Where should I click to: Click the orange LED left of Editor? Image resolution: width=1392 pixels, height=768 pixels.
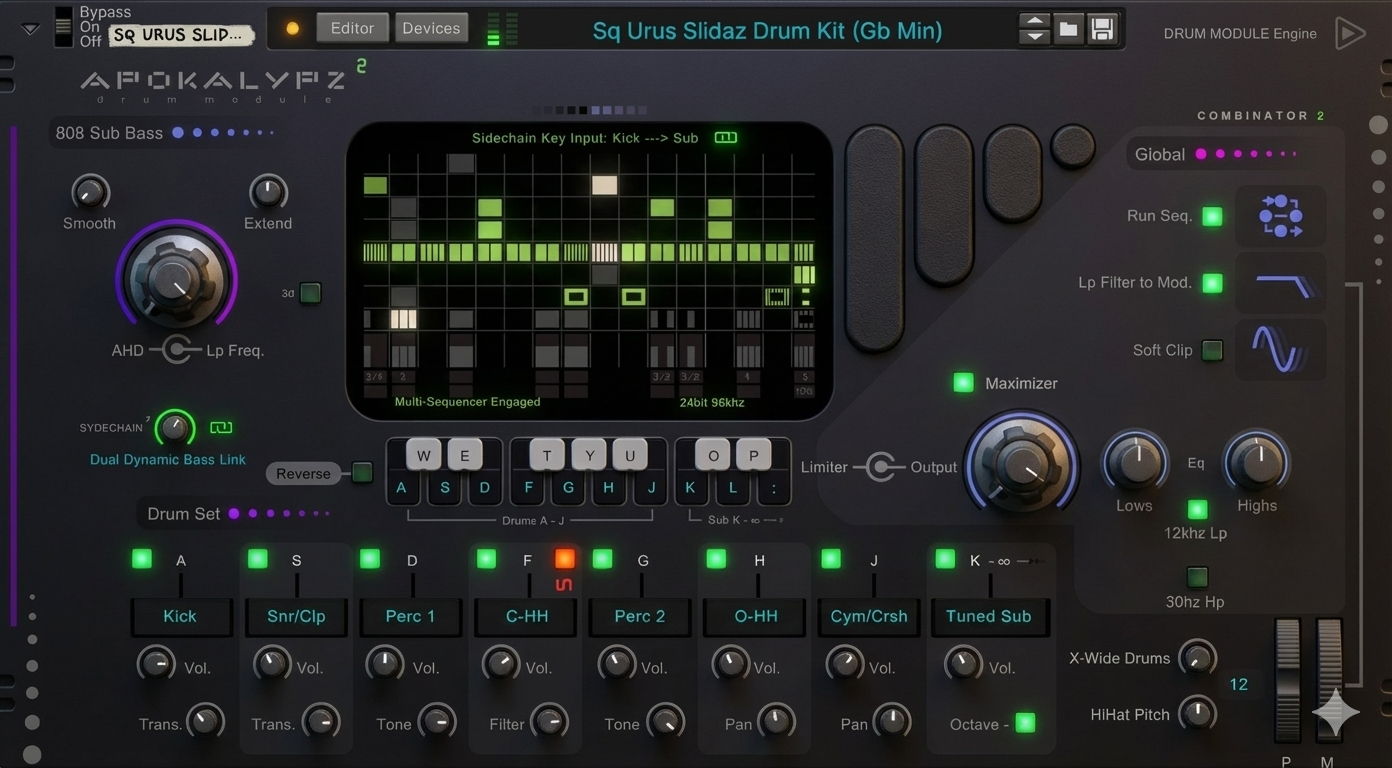[x=293, y=29]
